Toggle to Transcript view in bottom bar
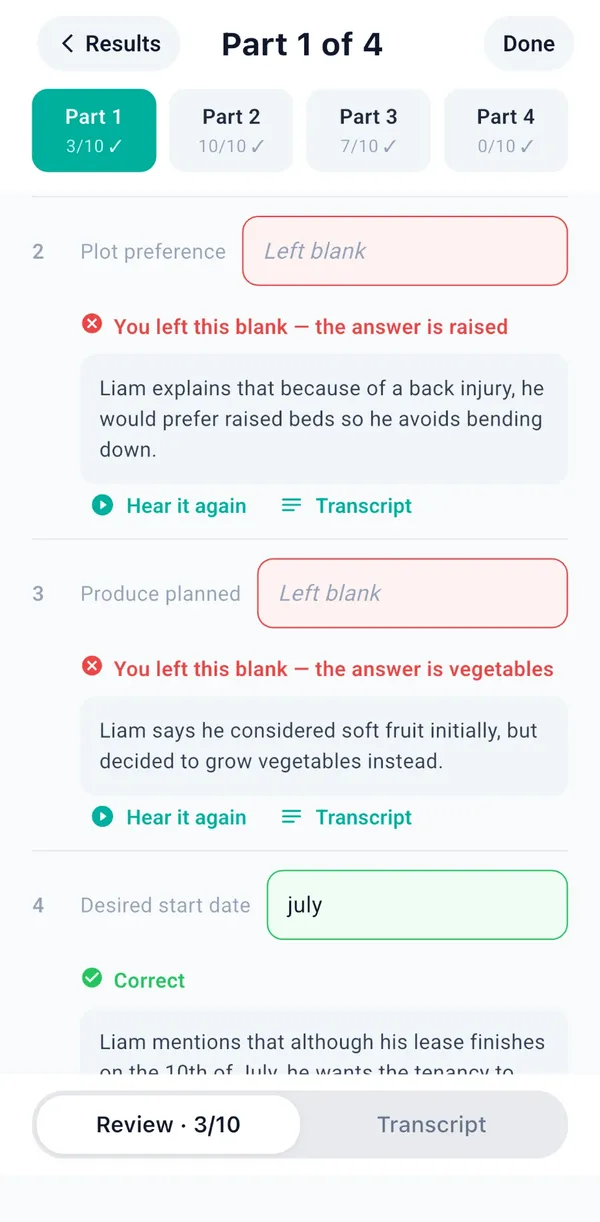The height and width of the screenshot is (1222, 600). (432, 1124)
